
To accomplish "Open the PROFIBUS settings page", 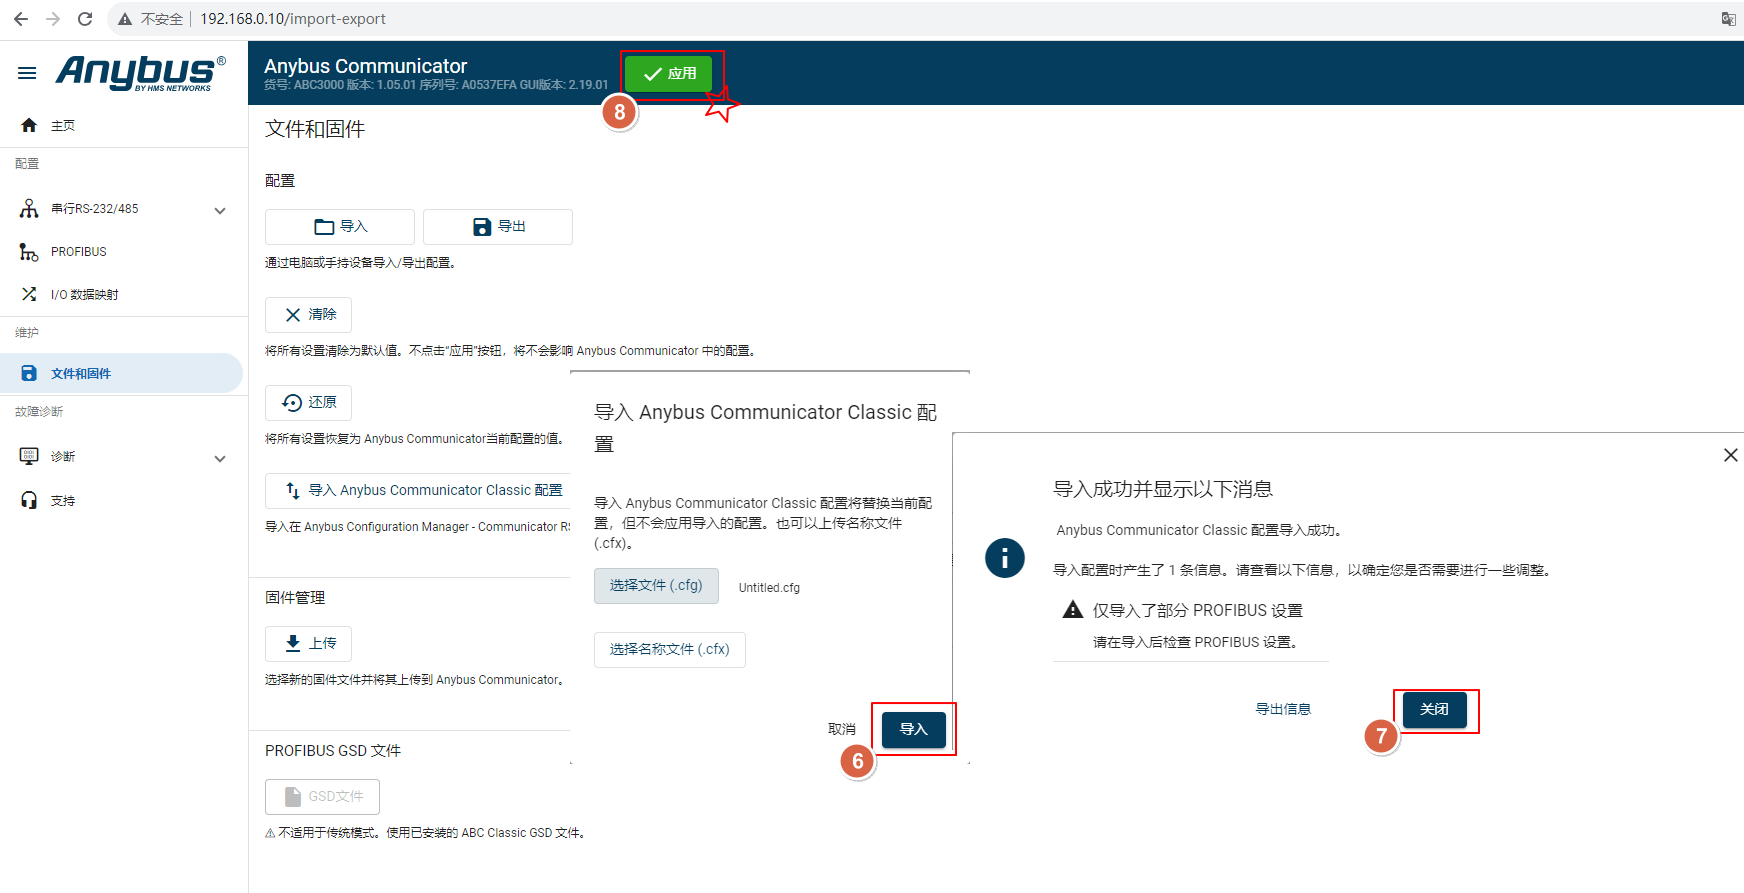I will click(x=79, y=252).
